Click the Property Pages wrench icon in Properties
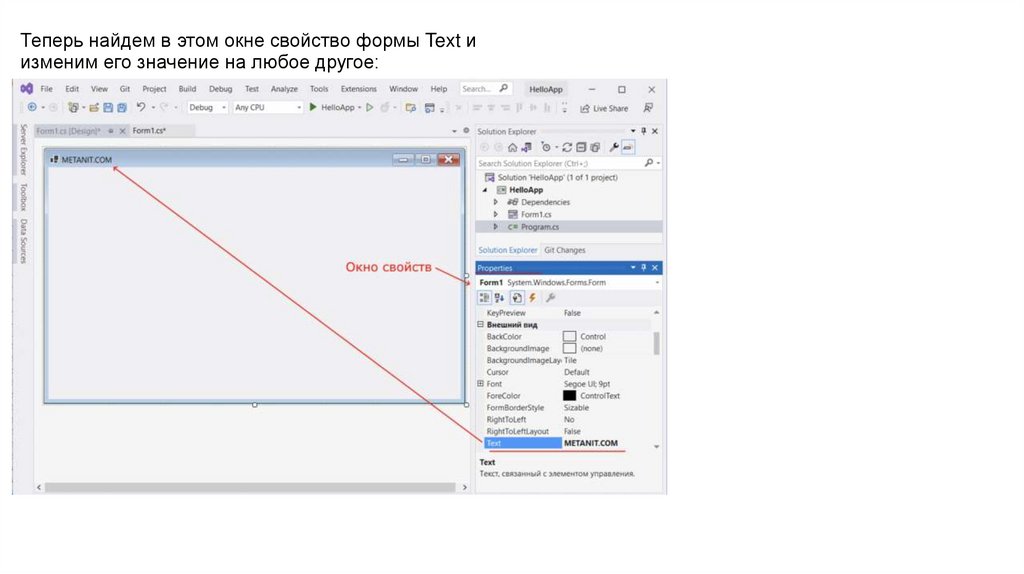 tap(551, 298)
